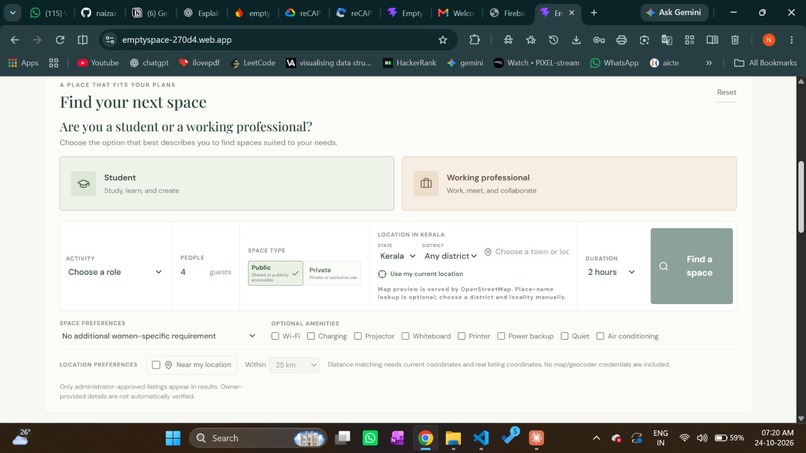This screenshot has height=453, width=806.
Task: Check the Power backup checkbox
Action: tap(501, 336)
